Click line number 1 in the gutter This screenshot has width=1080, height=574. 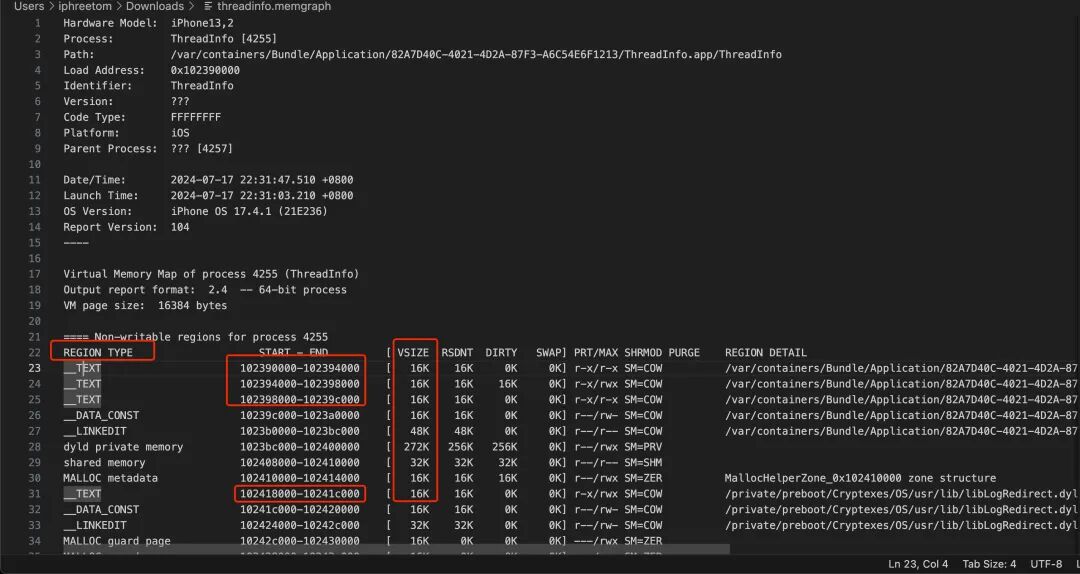tap(37, 23)
